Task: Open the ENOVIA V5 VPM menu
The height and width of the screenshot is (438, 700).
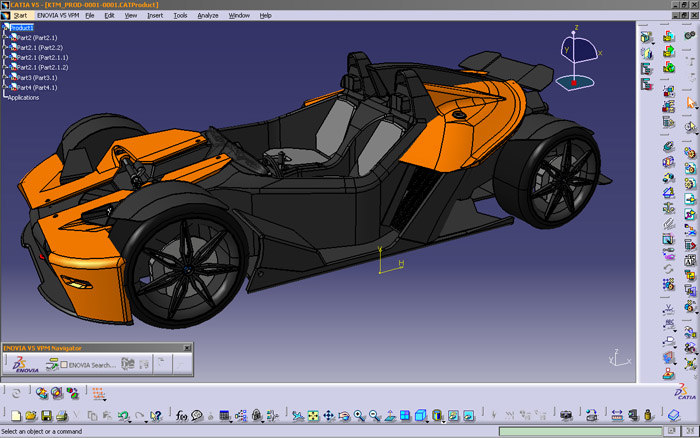Action: coord(58,15)
